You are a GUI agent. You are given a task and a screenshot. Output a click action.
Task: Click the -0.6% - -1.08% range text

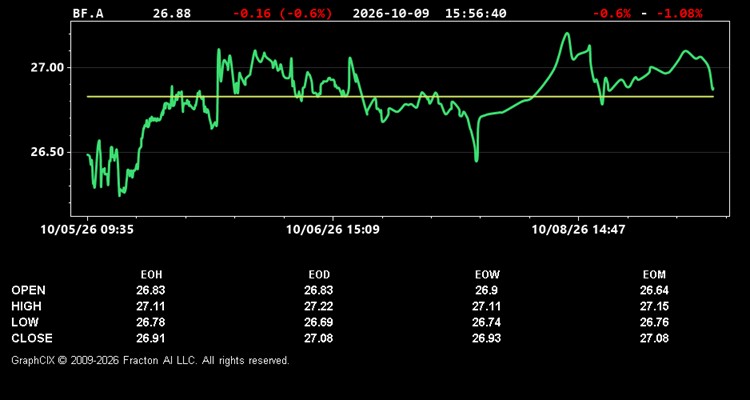(647, 13)
